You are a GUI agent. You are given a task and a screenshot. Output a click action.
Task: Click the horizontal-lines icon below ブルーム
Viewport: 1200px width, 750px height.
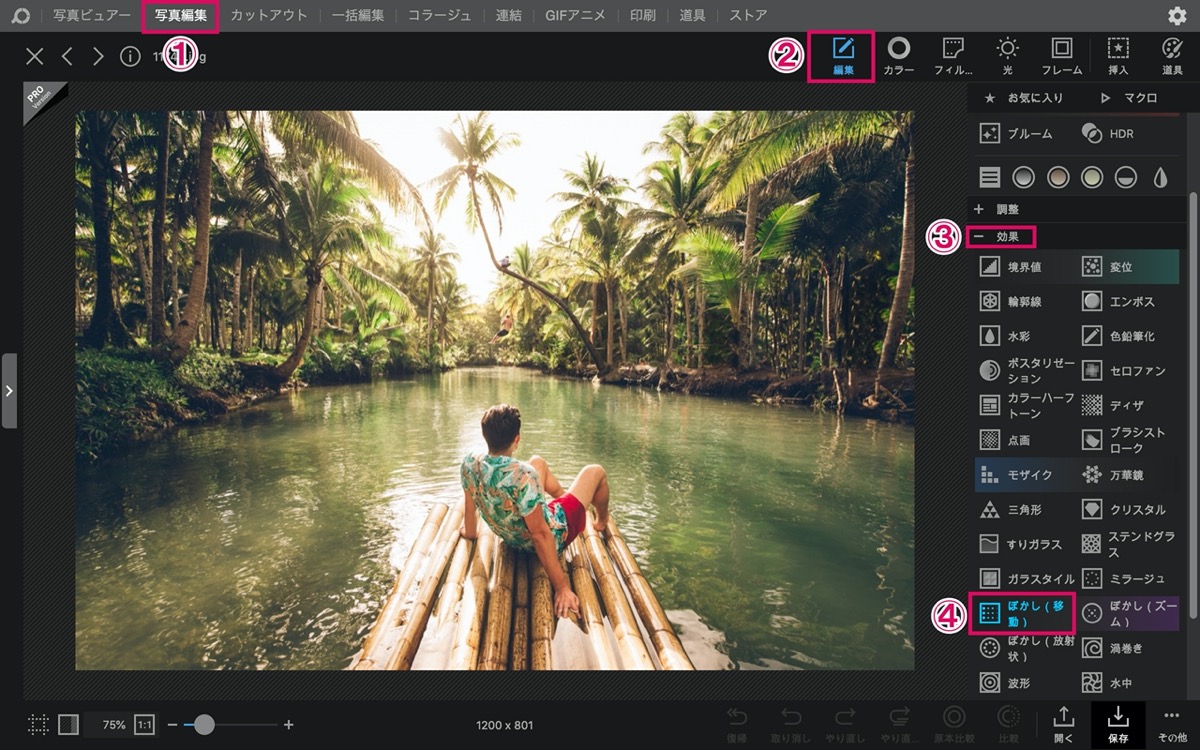pos(990,178)
